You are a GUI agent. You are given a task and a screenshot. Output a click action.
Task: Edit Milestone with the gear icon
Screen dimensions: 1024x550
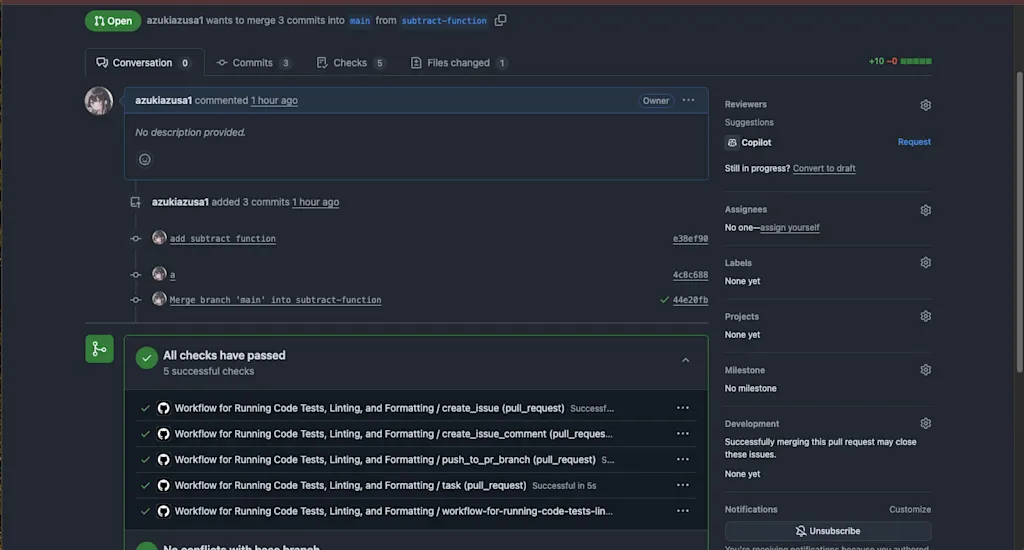click(x=925, y=370)
